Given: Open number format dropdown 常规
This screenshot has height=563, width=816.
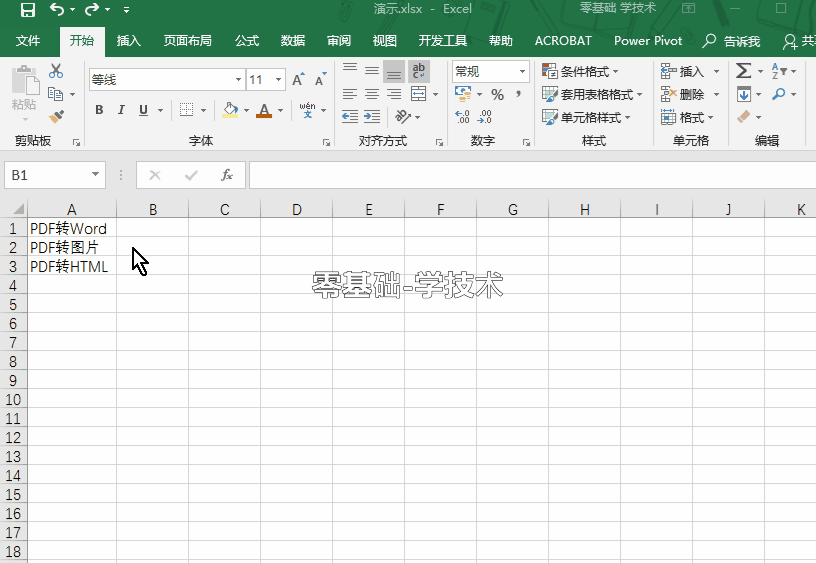Looking at the screenshot, I should tap(522, 71).
